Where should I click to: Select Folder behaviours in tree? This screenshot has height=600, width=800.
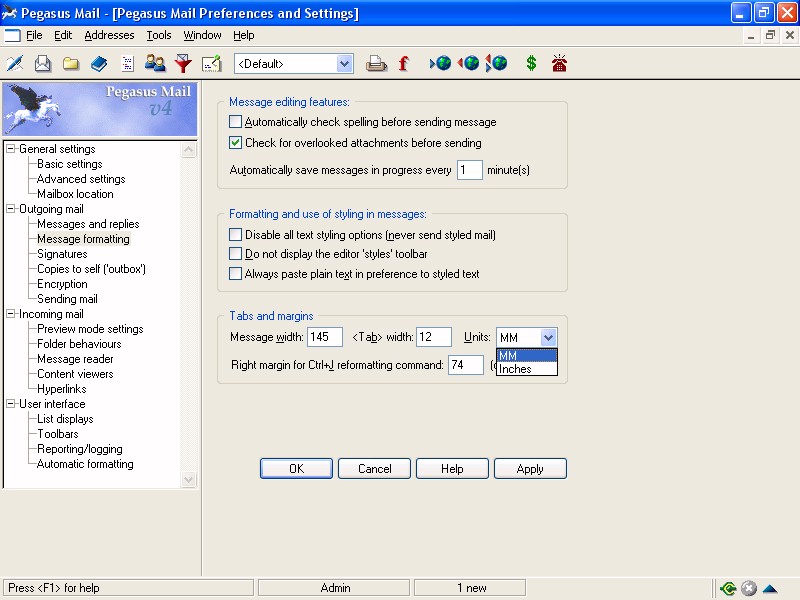pos(79,343)
